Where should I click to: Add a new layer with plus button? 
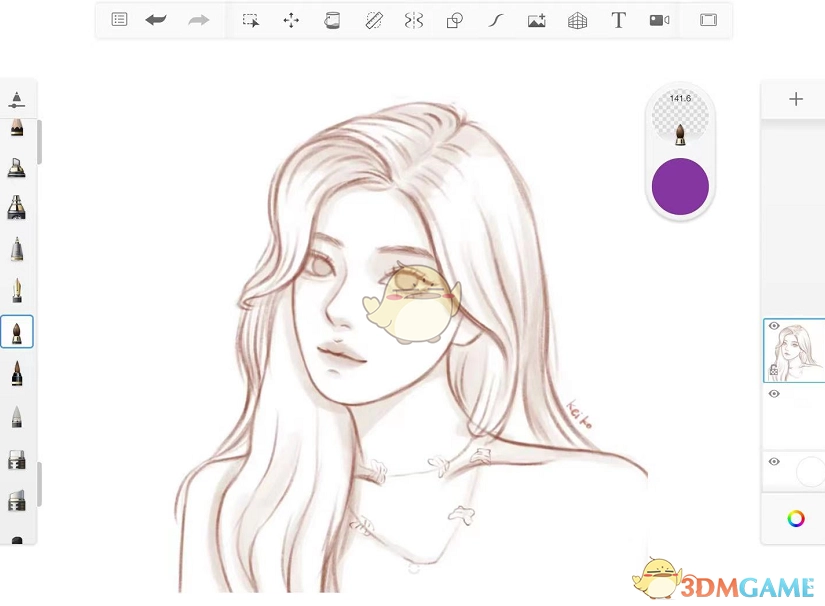click(x=796, y=99)
